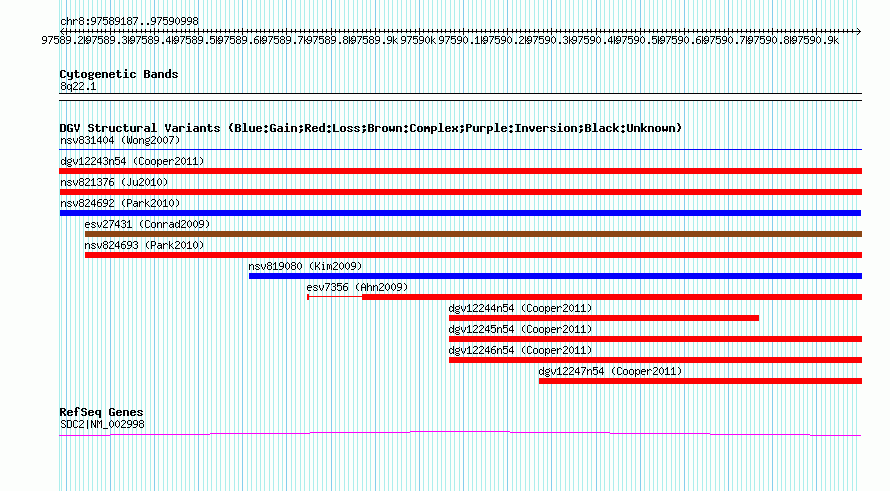
Task: Open the nsv821376 (Ju2010) variant label
Action: tap(114, 182)
